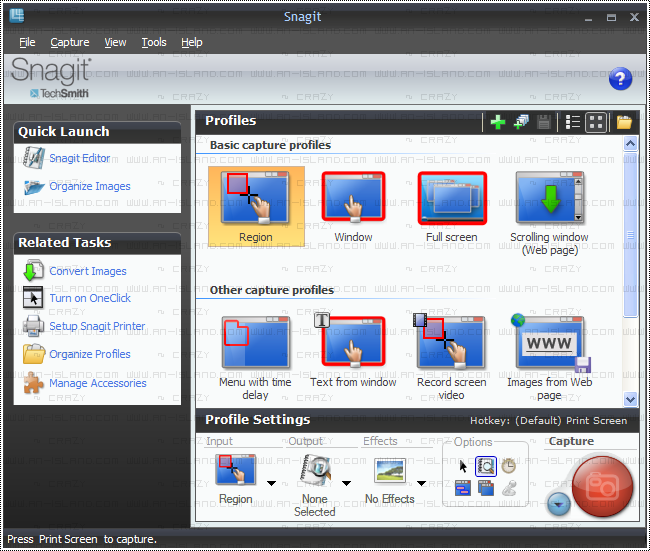Click the Setup Snagit Printer icon
The image size is (650, 551).
click(34, 326)
